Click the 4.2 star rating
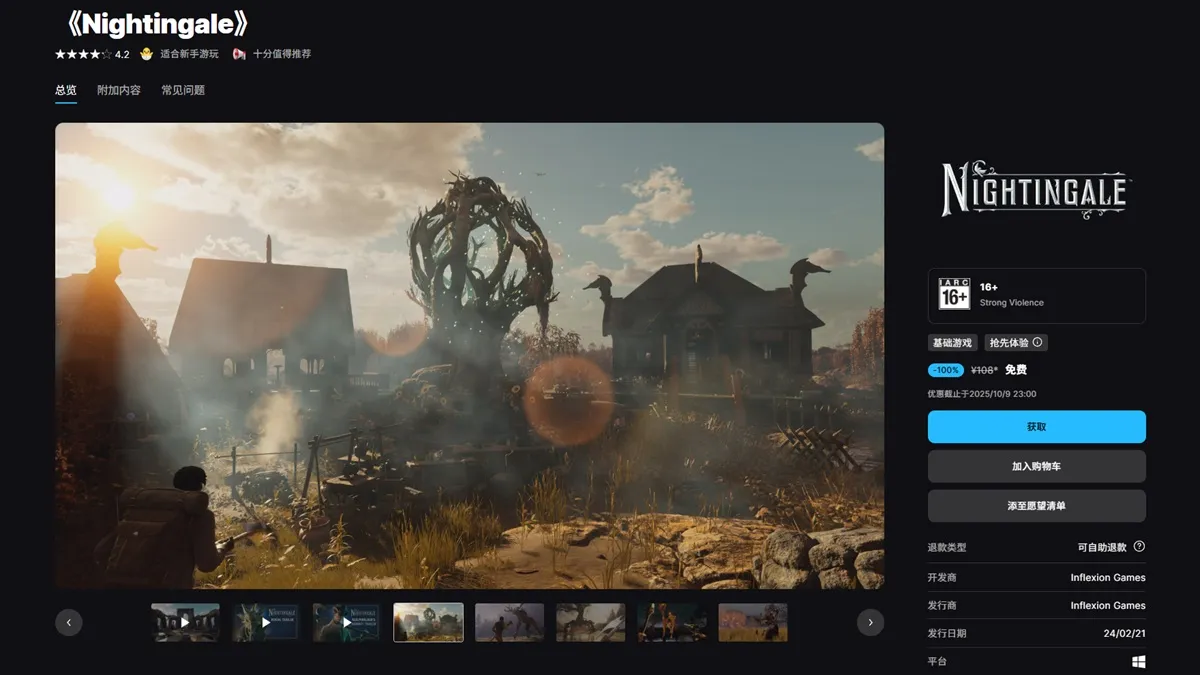 [x=92, y=54]
